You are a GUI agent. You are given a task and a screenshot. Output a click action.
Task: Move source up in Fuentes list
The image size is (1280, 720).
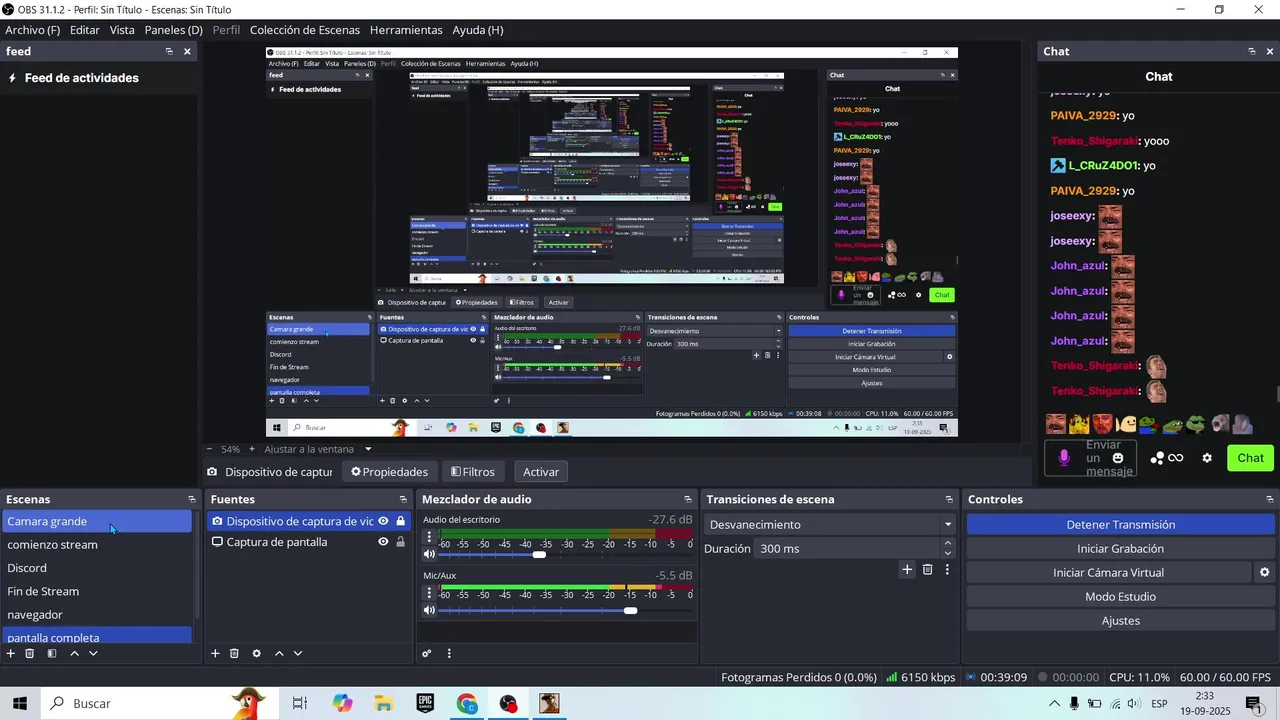[x=279, y=653]
